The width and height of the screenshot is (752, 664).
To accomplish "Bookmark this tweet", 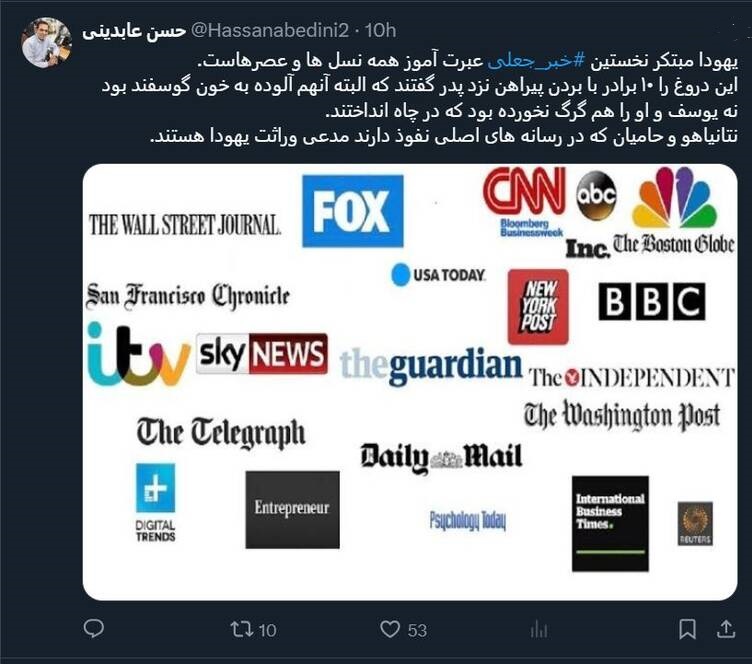I will 687,629.
